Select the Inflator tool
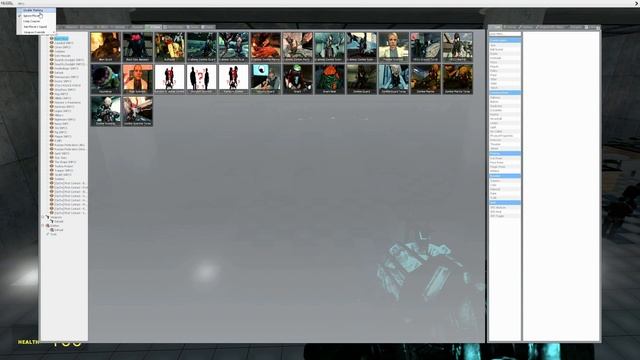Image resolution: width=640 pixels, height=360 pixels. tap(505, 171)
